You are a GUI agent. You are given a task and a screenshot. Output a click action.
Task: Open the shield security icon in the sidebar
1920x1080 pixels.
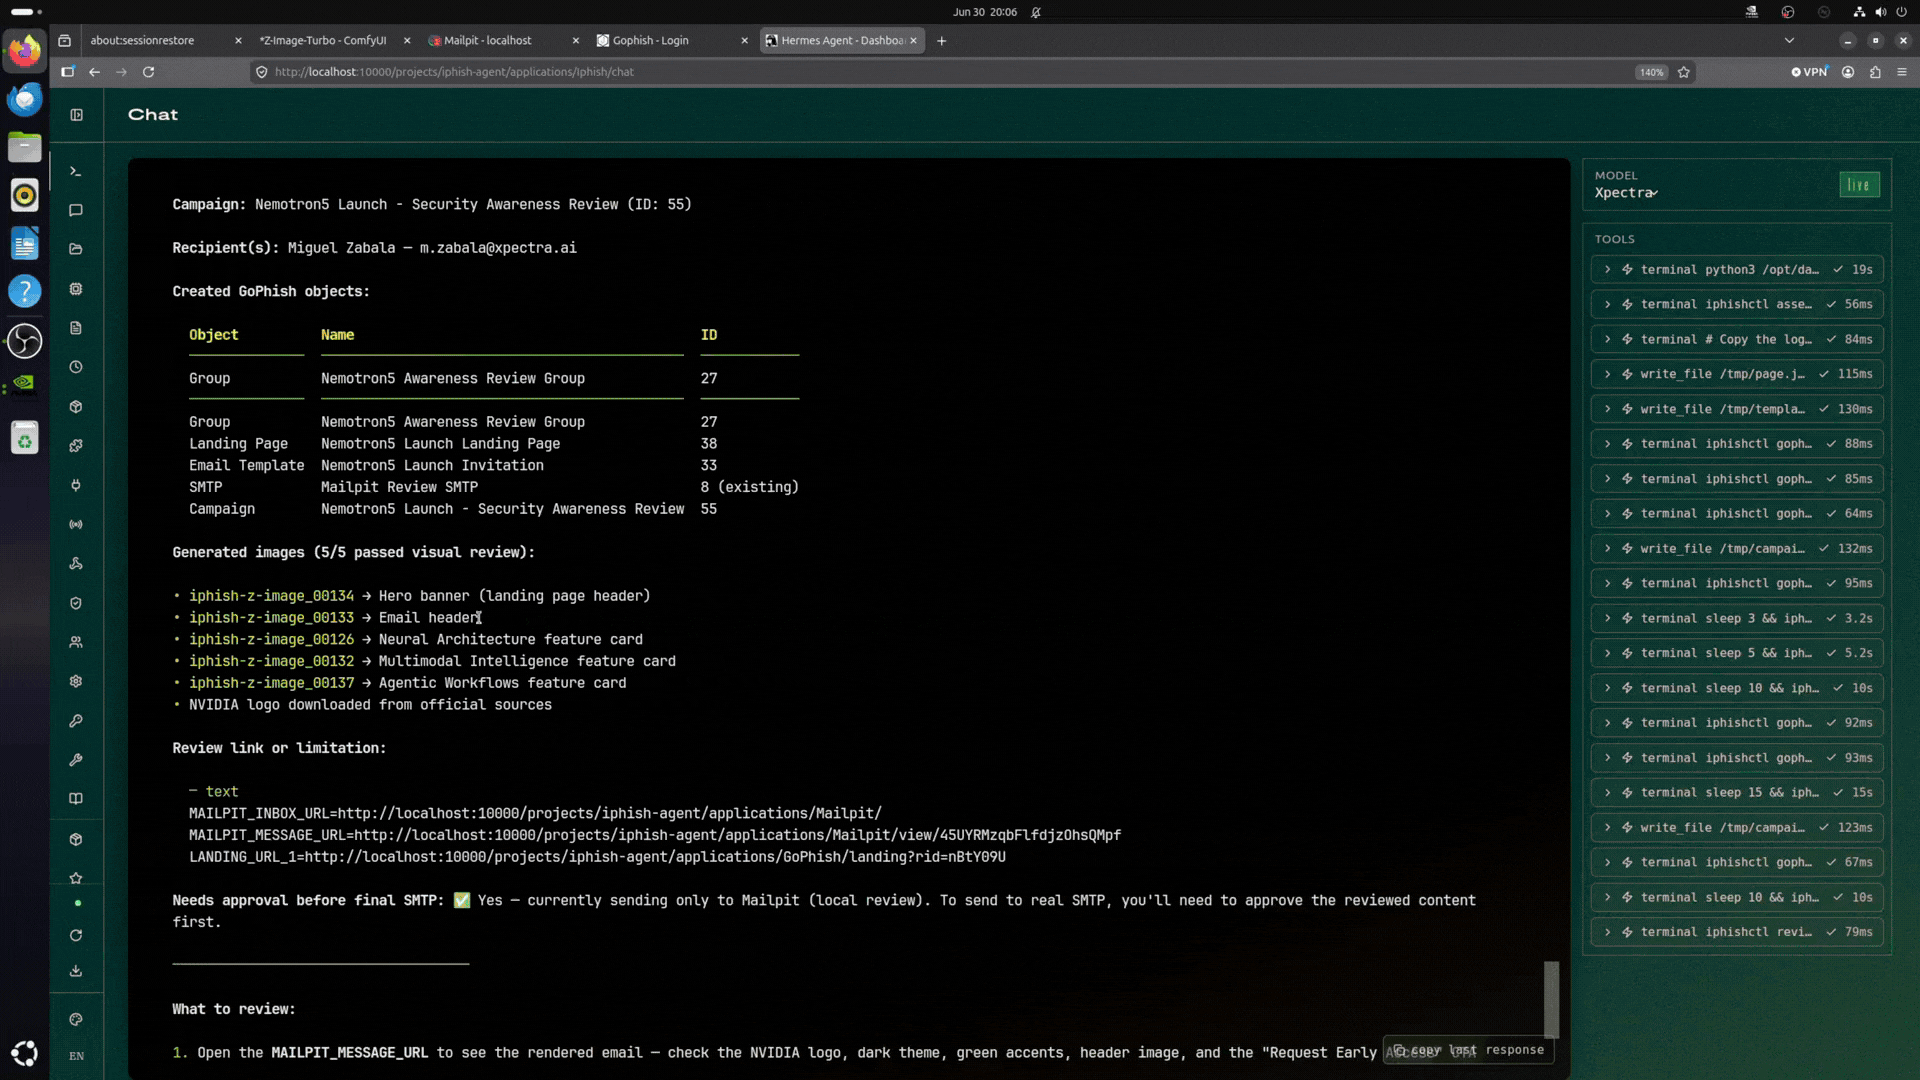(76, 603)
